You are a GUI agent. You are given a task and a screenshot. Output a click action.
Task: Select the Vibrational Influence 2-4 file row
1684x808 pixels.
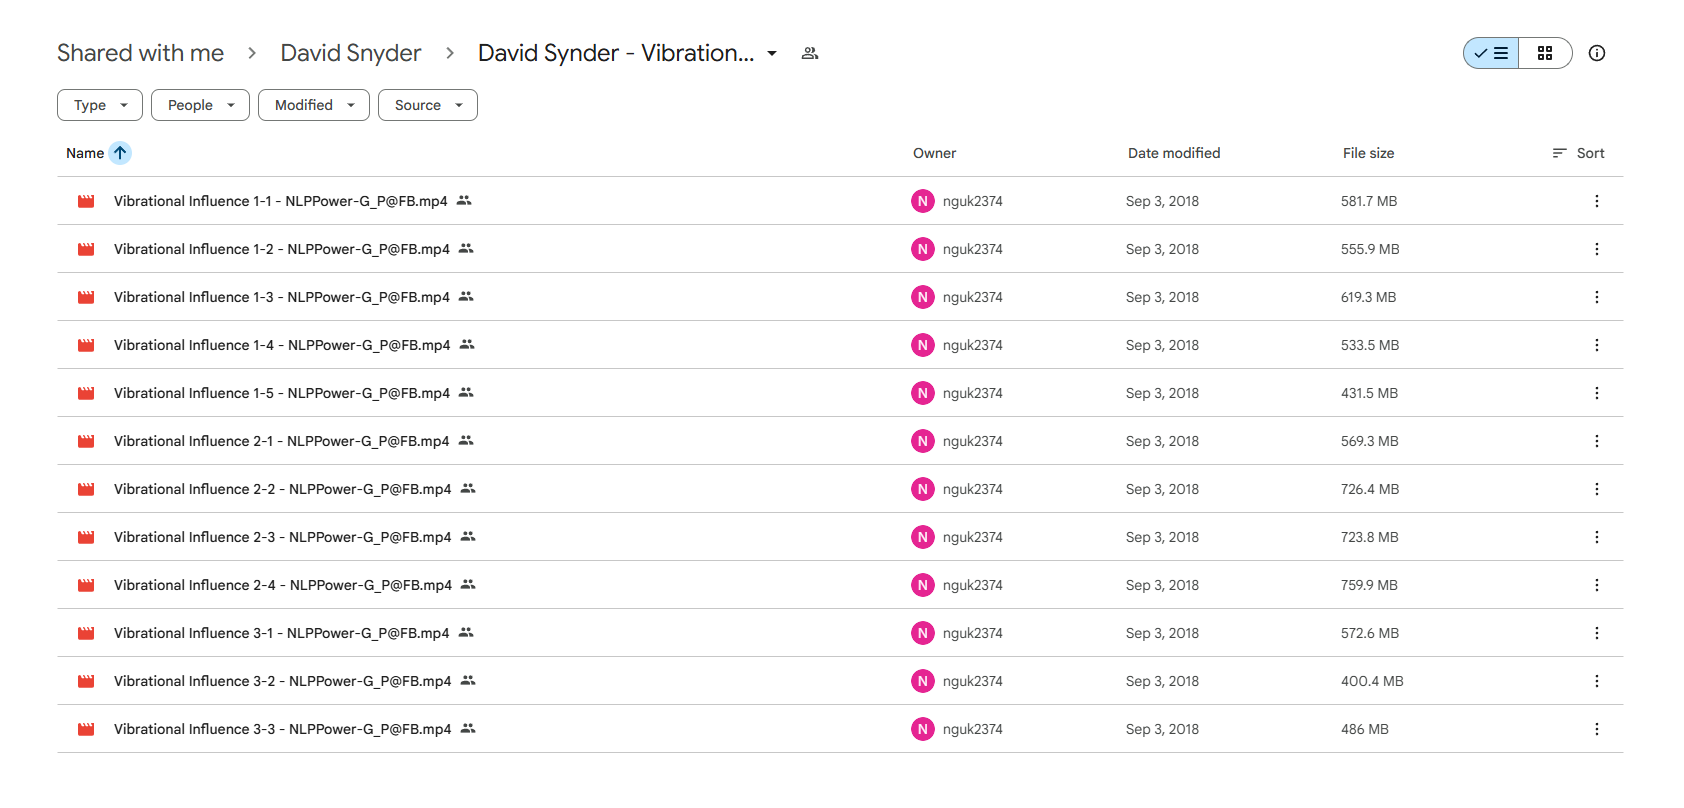840,585
